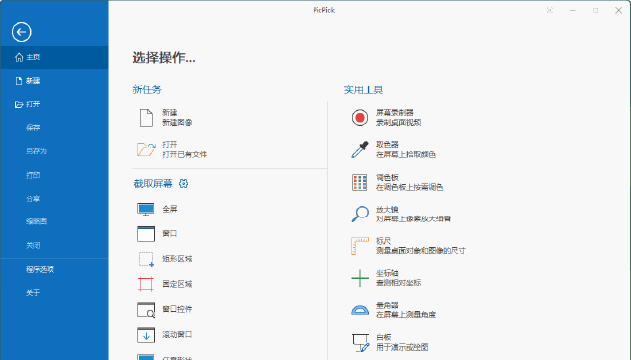Viewport: 631px width, 360px height.
Task: Click the 放大镜 title text
Action: click(387, 210)
